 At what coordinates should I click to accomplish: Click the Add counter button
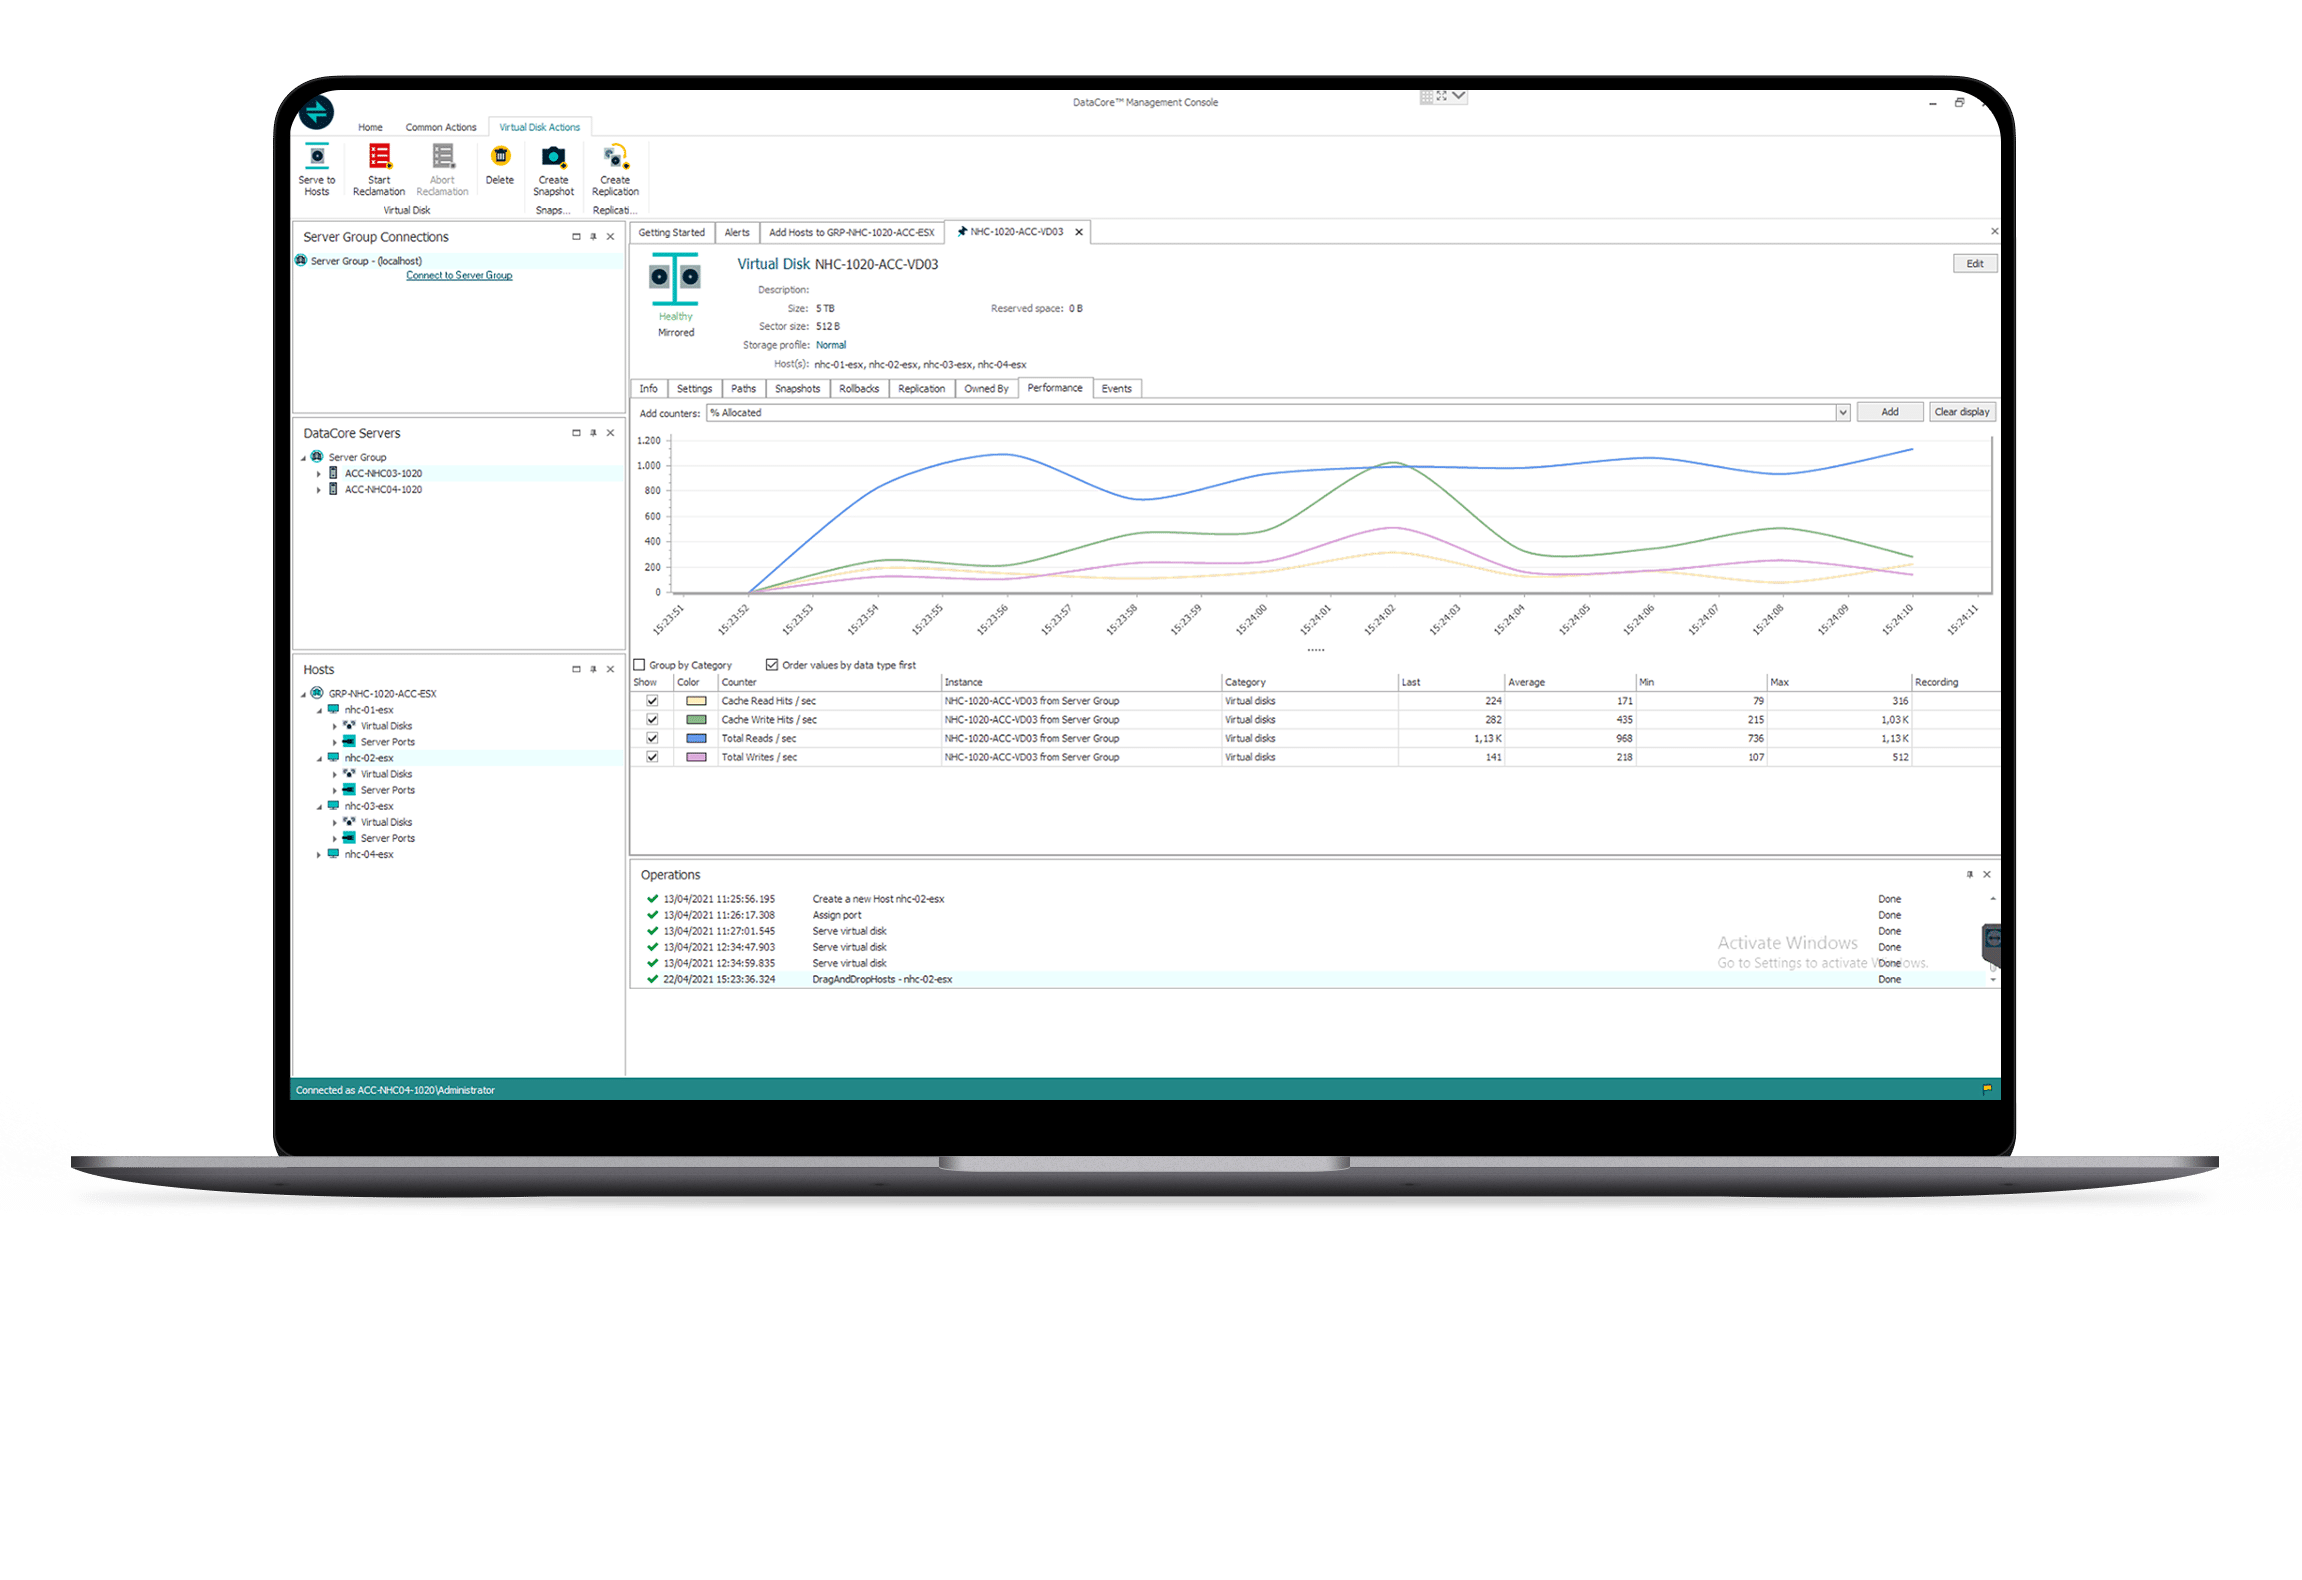coord(1889,412)
